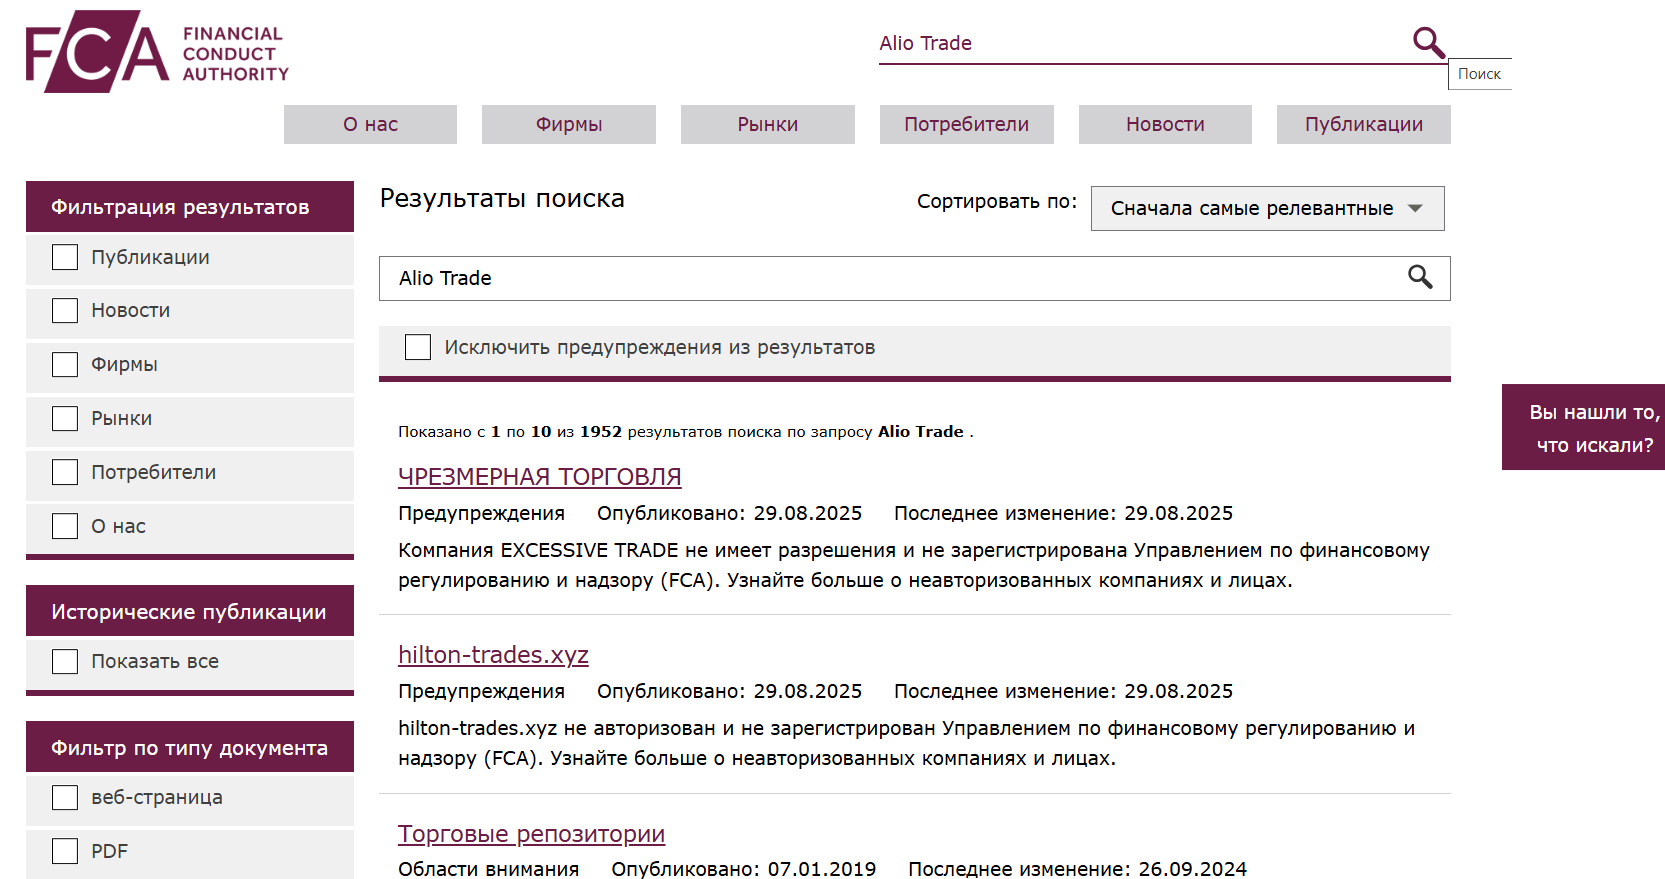Tick the Потребители filter checkbox
This screenshot has width=1665, height=879.
coord(65,472)
